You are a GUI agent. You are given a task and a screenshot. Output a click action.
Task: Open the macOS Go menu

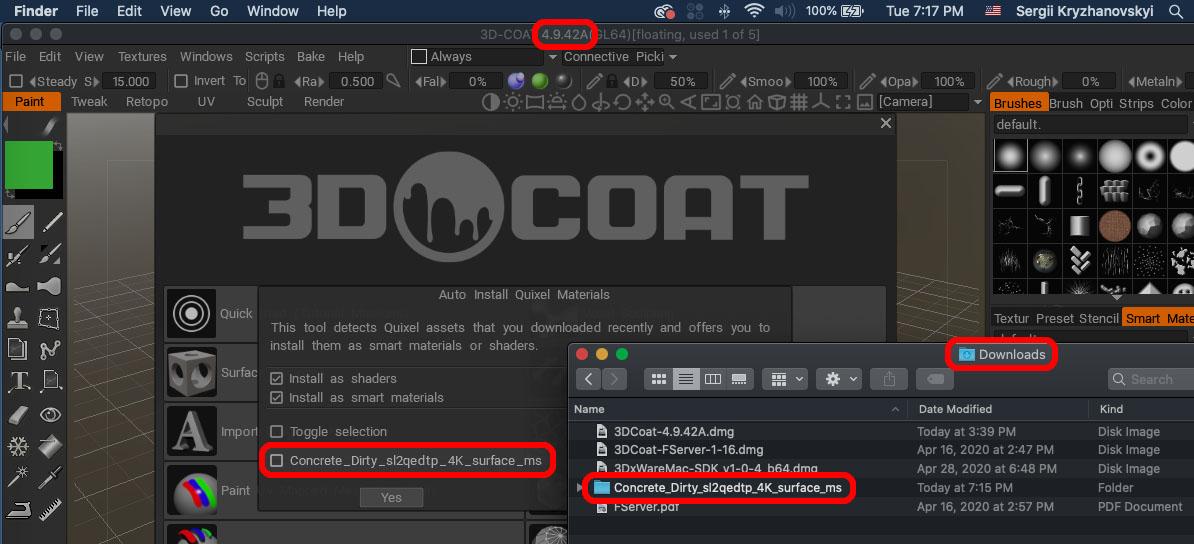click(219, 11)
